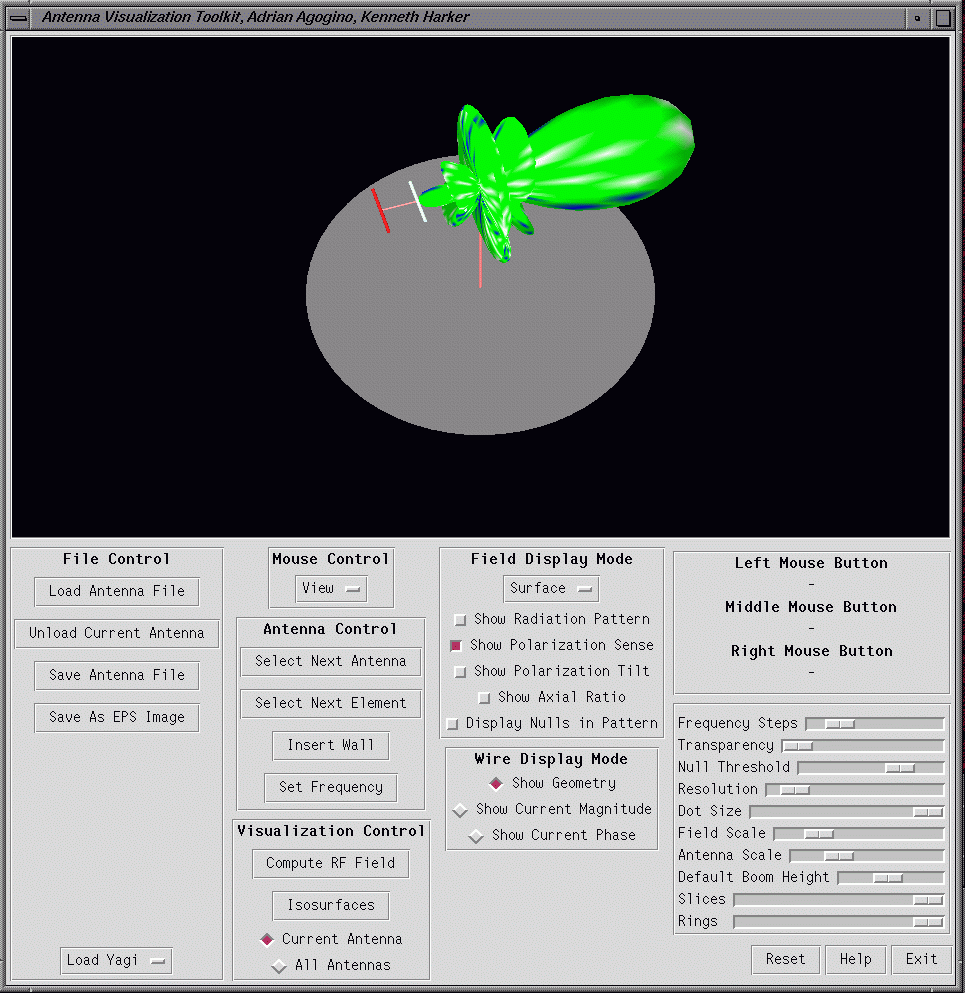Image resolution: width=965 pixels, height=993 pixels.
Task: Click the Help button
Action: pyautogui.click(x=855, y=959)
